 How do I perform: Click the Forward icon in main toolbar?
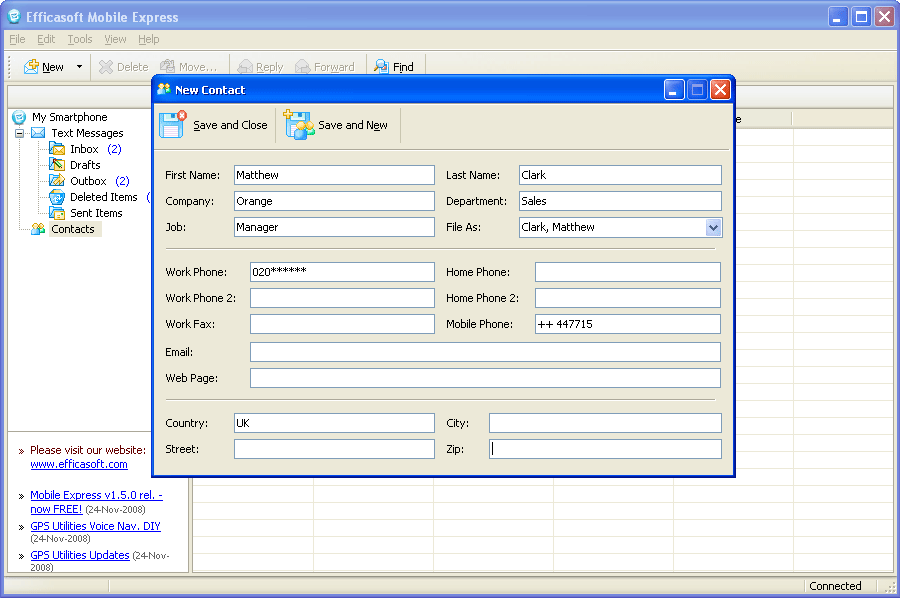pyautogui.click(x=302, y=67)
